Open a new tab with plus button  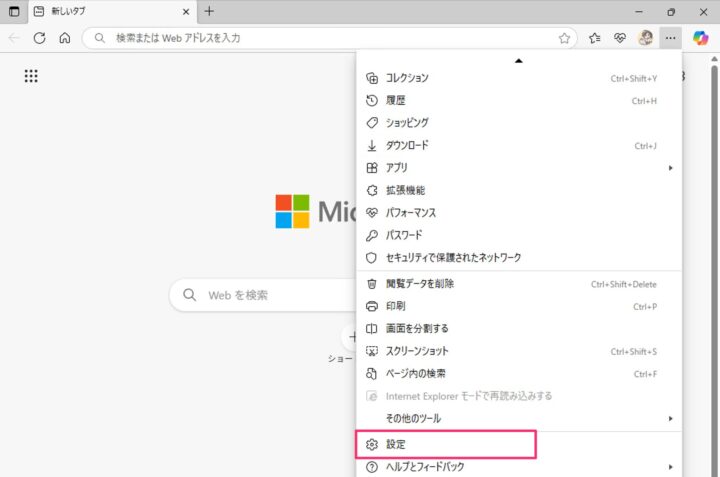click(209, 11)
